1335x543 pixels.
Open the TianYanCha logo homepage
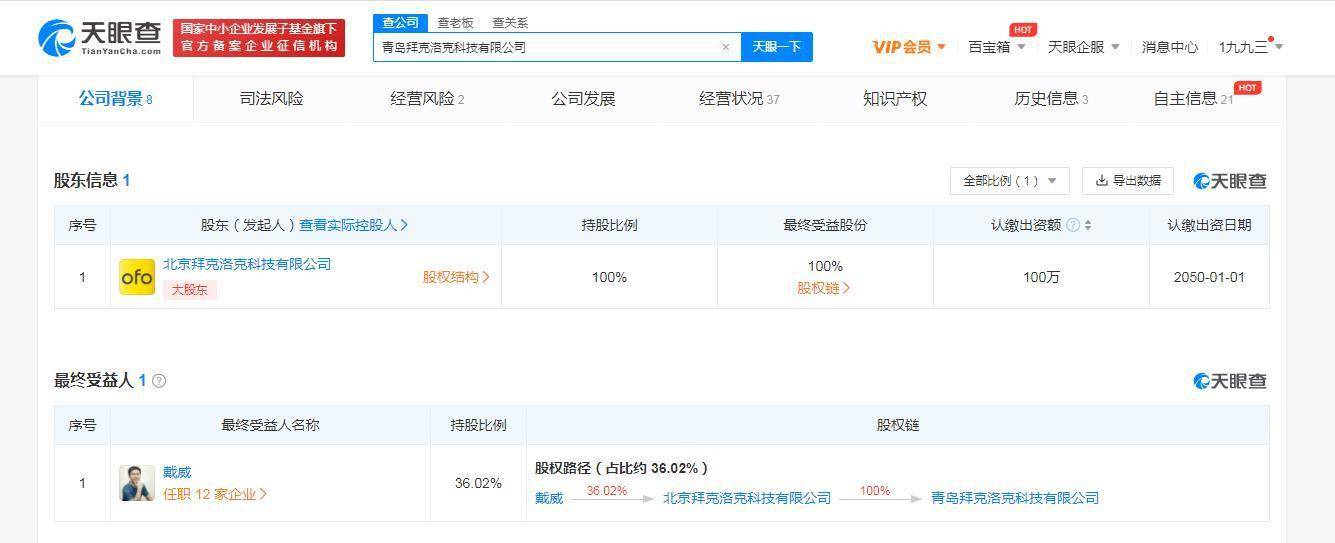point(100,37)
